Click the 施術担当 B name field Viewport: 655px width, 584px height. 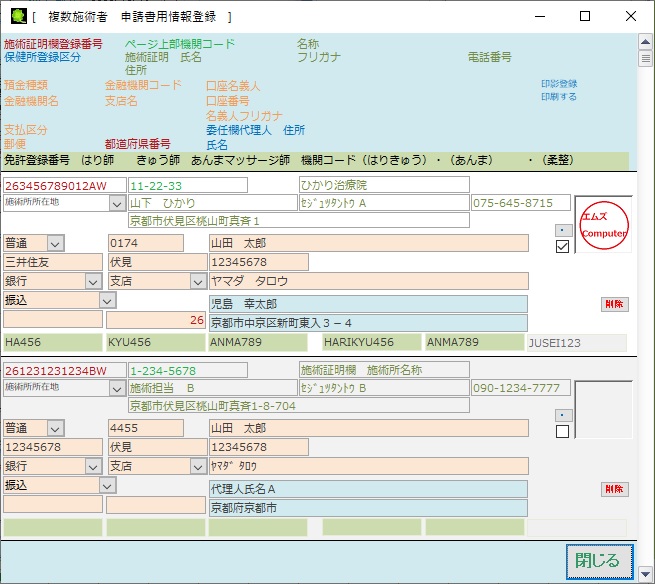point(213,388)
